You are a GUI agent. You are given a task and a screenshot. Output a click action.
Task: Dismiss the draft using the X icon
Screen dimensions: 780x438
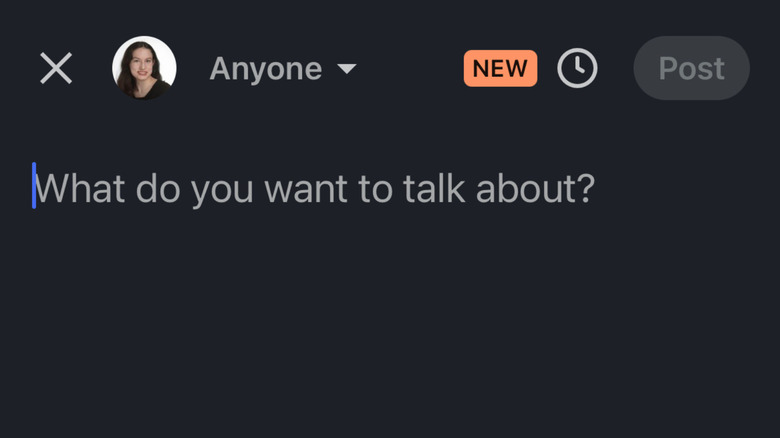56,68
